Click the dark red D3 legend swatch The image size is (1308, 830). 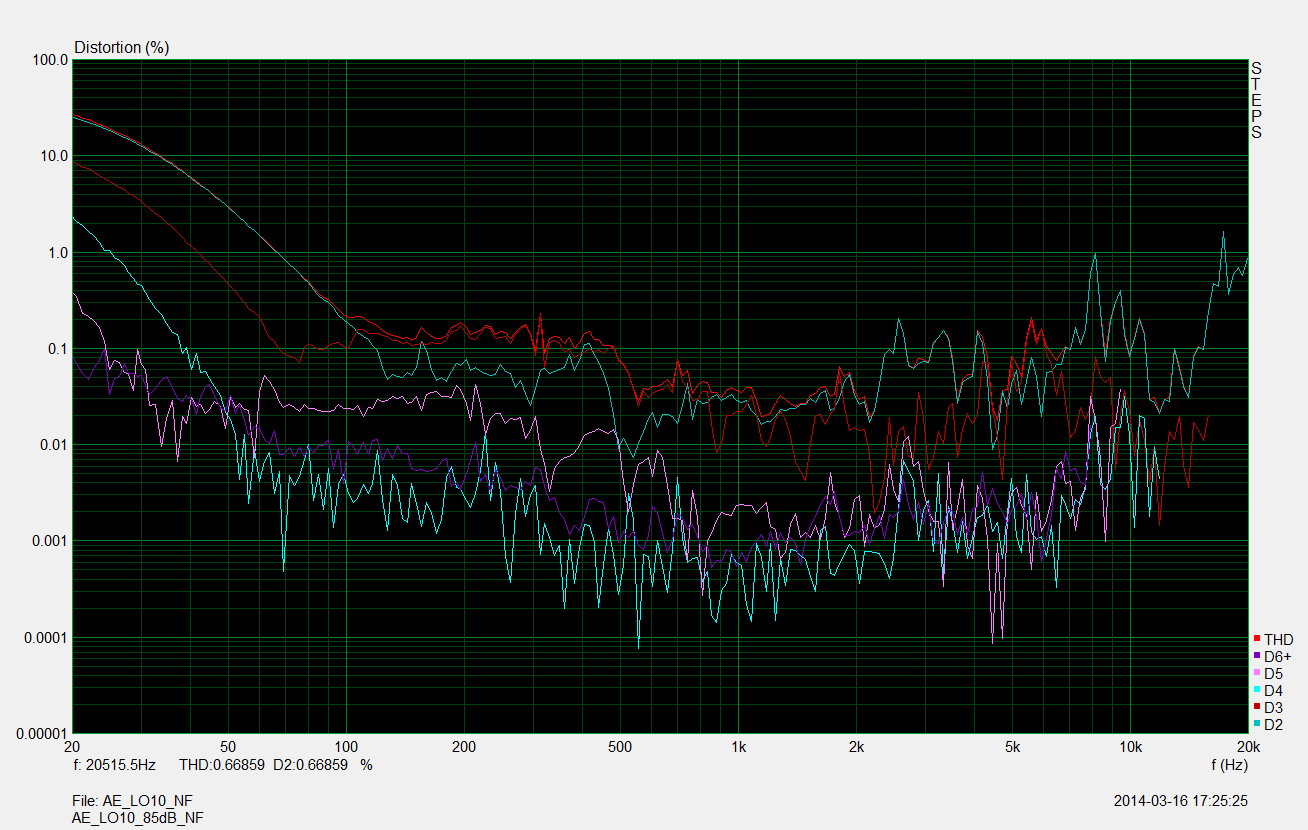click(1256, 707)
